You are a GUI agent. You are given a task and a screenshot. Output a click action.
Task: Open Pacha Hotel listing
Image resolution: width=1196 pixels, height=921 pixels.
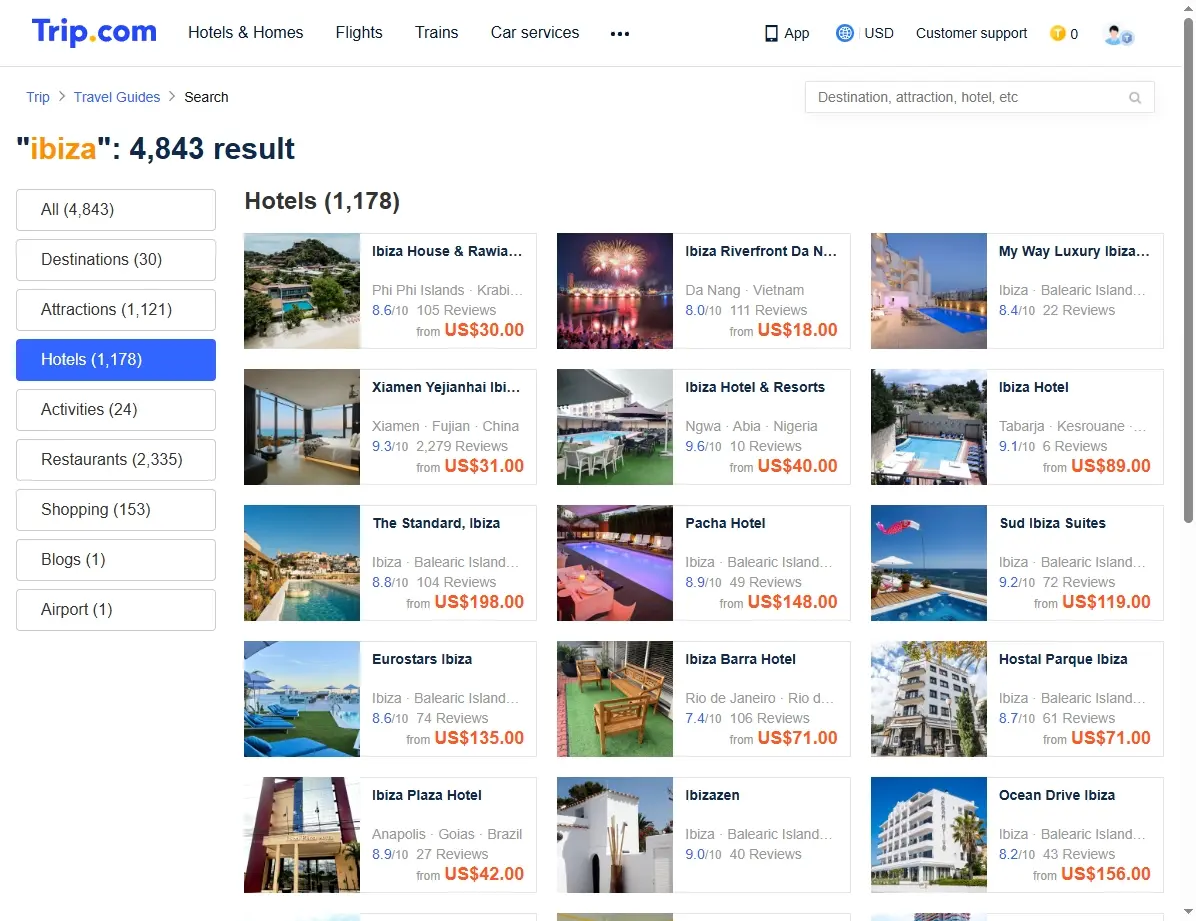[703, 563]
